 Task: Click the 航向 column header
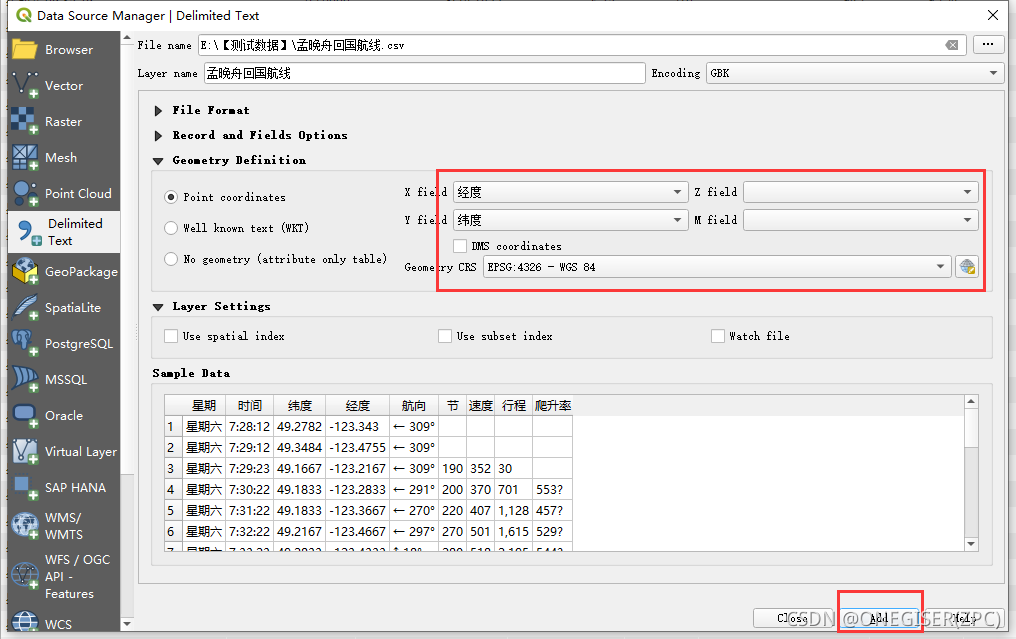[414, 406]
